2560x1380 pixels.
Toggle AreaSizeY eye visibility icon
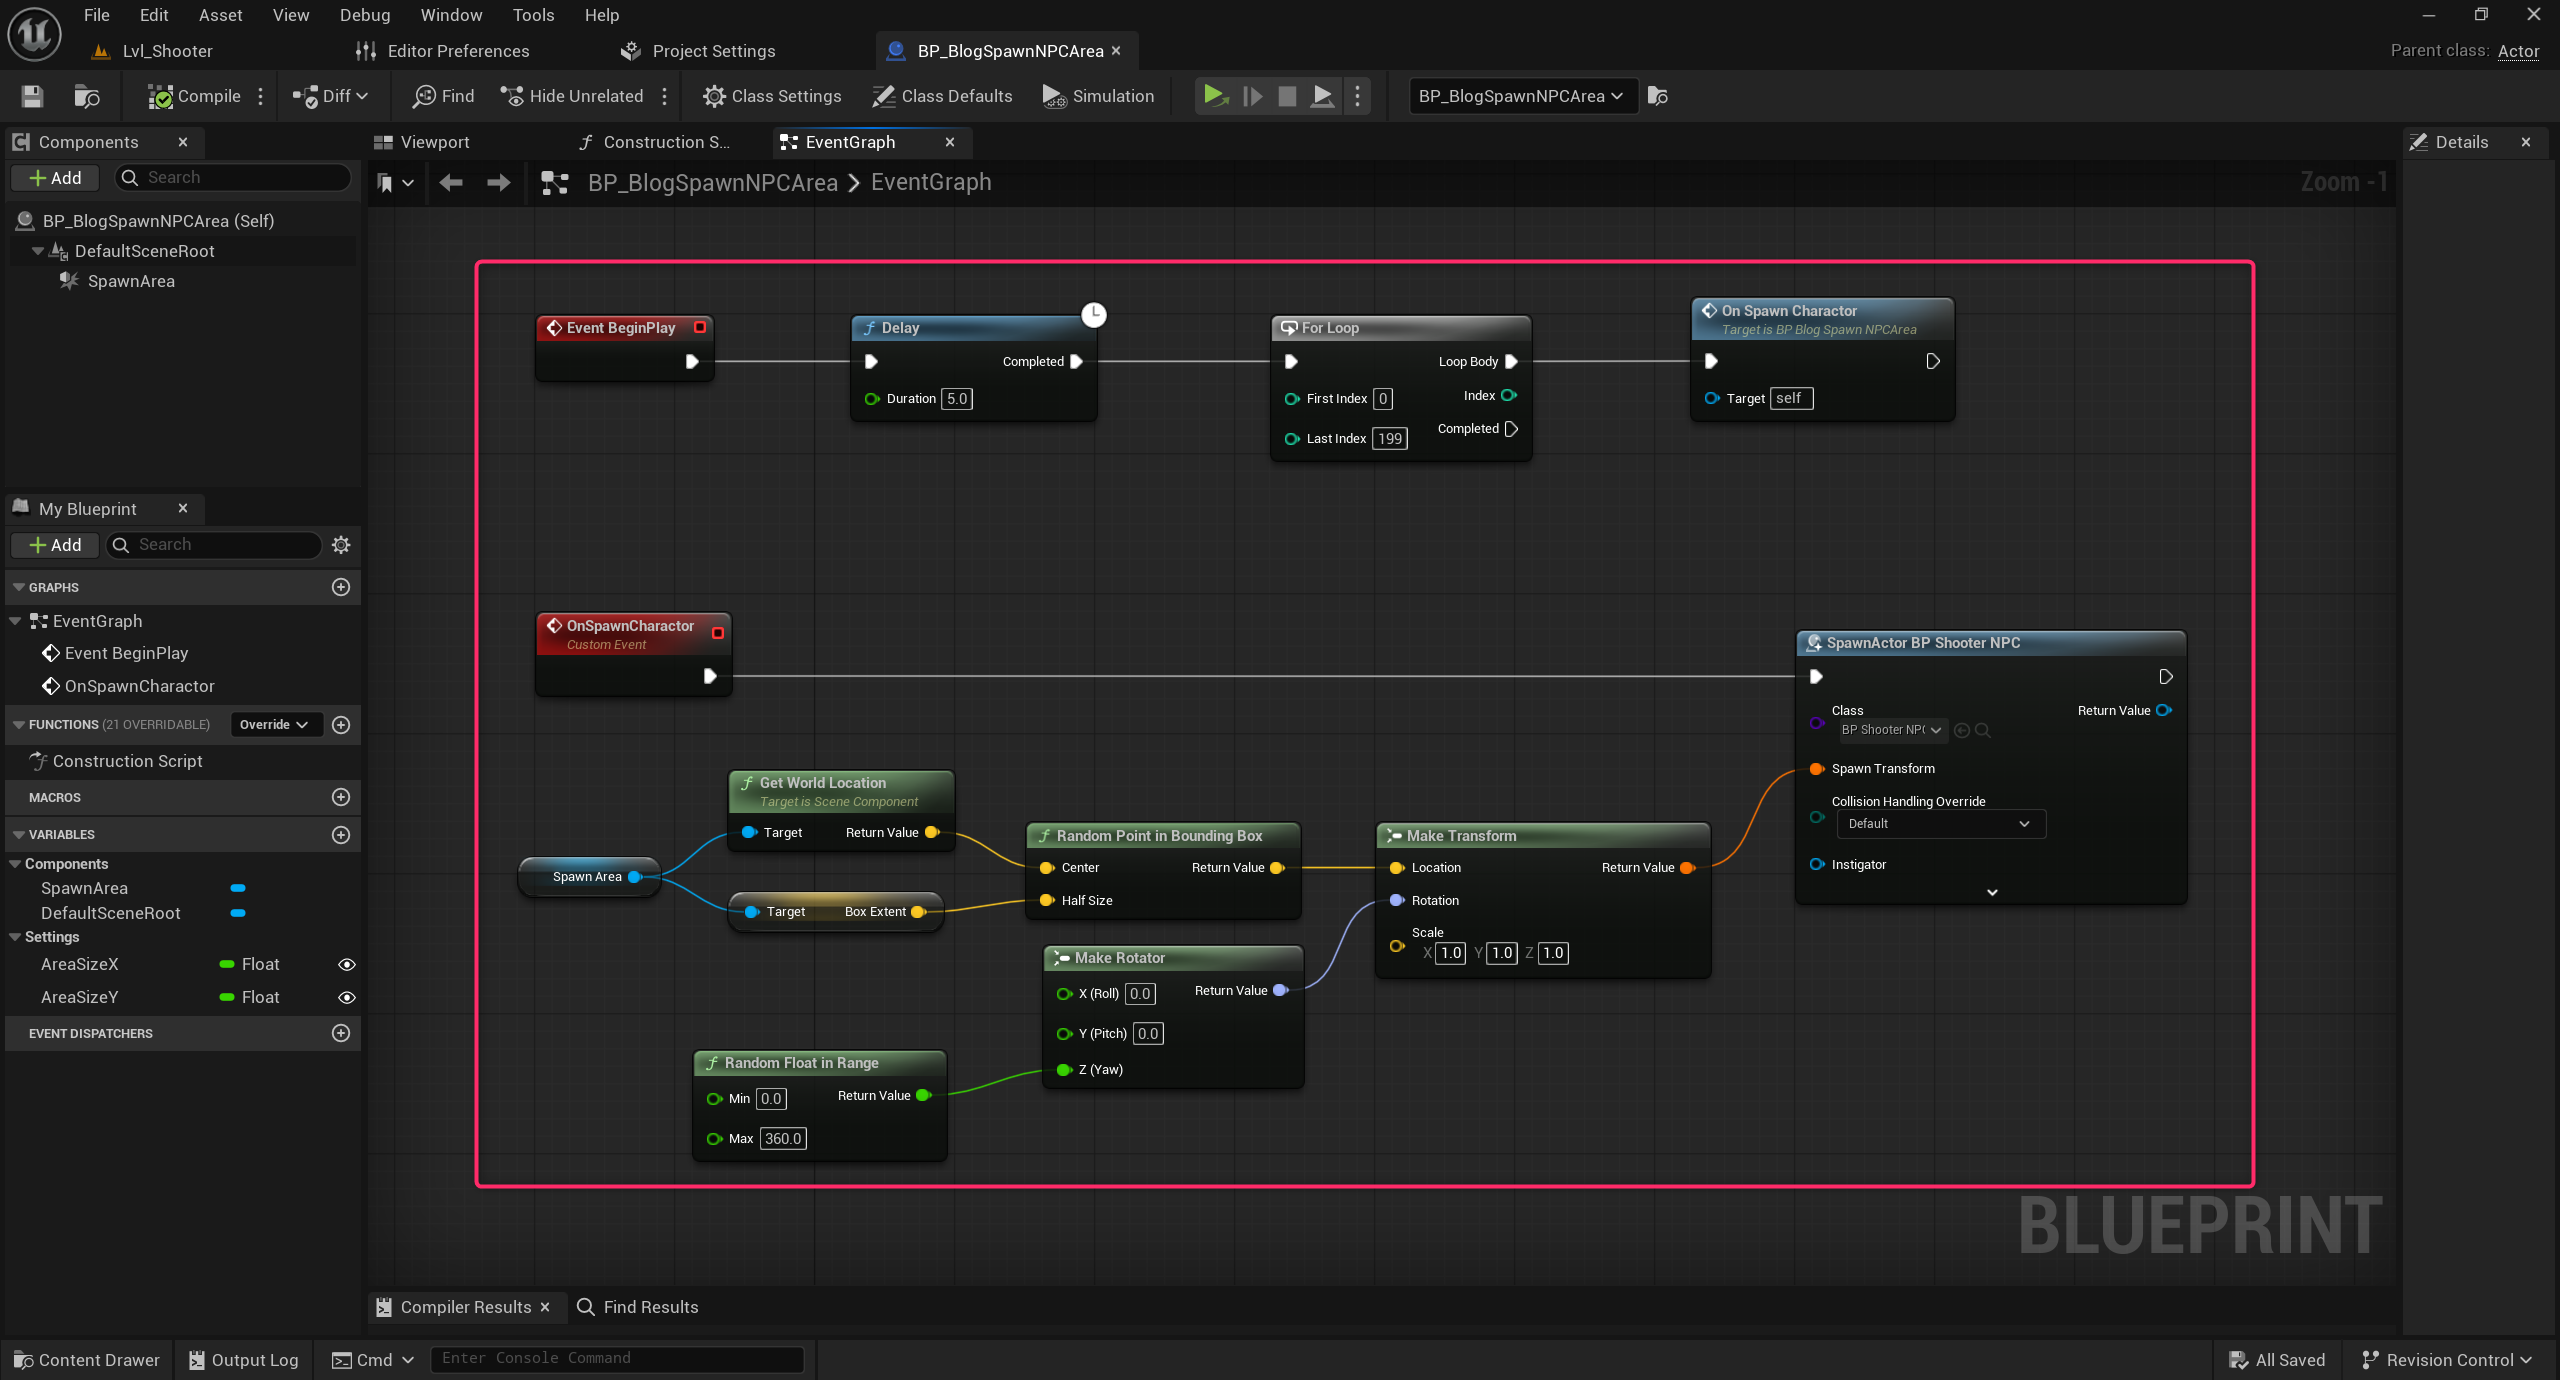346,998
